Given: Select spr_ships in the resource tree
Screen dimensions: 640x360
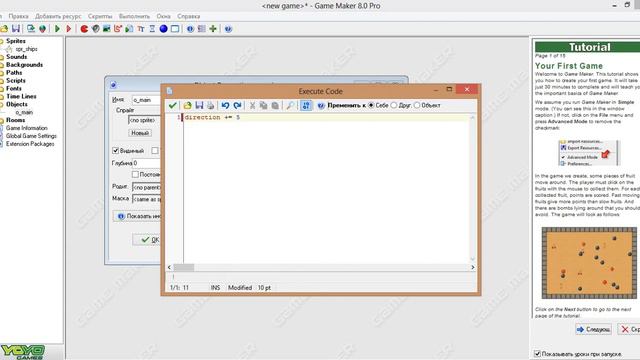Looking at the screenshot, I should (26, 49).
